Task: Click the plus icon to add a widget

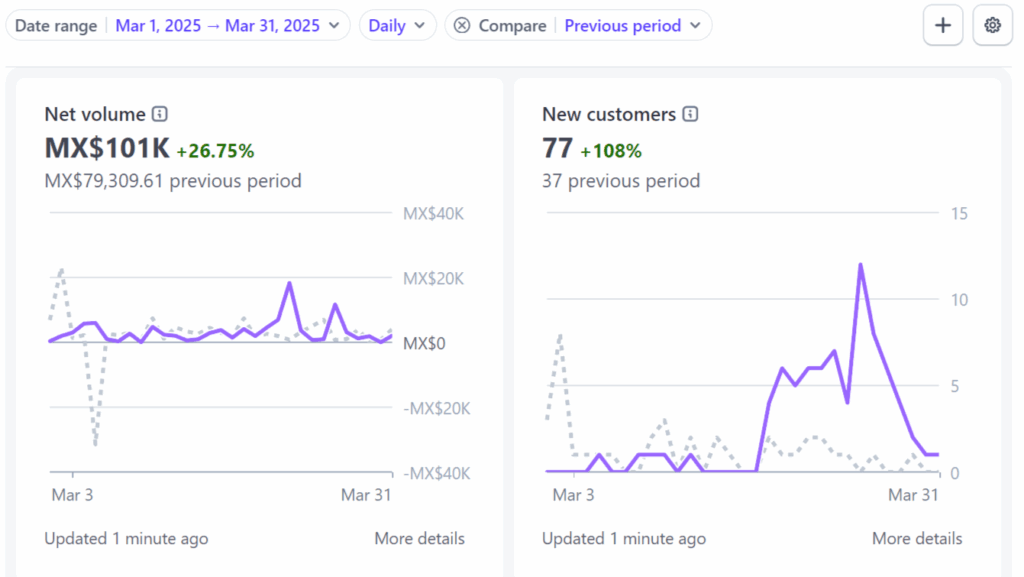Action: (x=942, y=25)
